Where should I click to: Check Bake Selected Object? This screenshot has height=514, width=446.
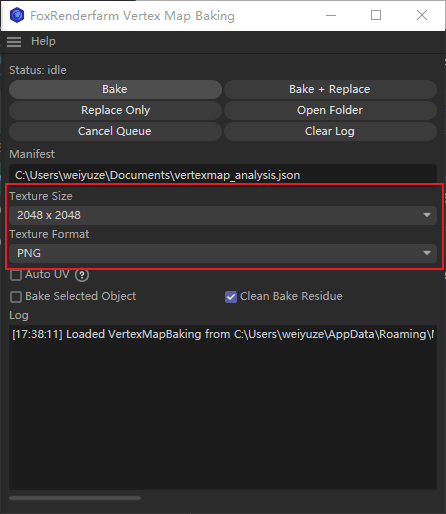[x=16, y=297]
